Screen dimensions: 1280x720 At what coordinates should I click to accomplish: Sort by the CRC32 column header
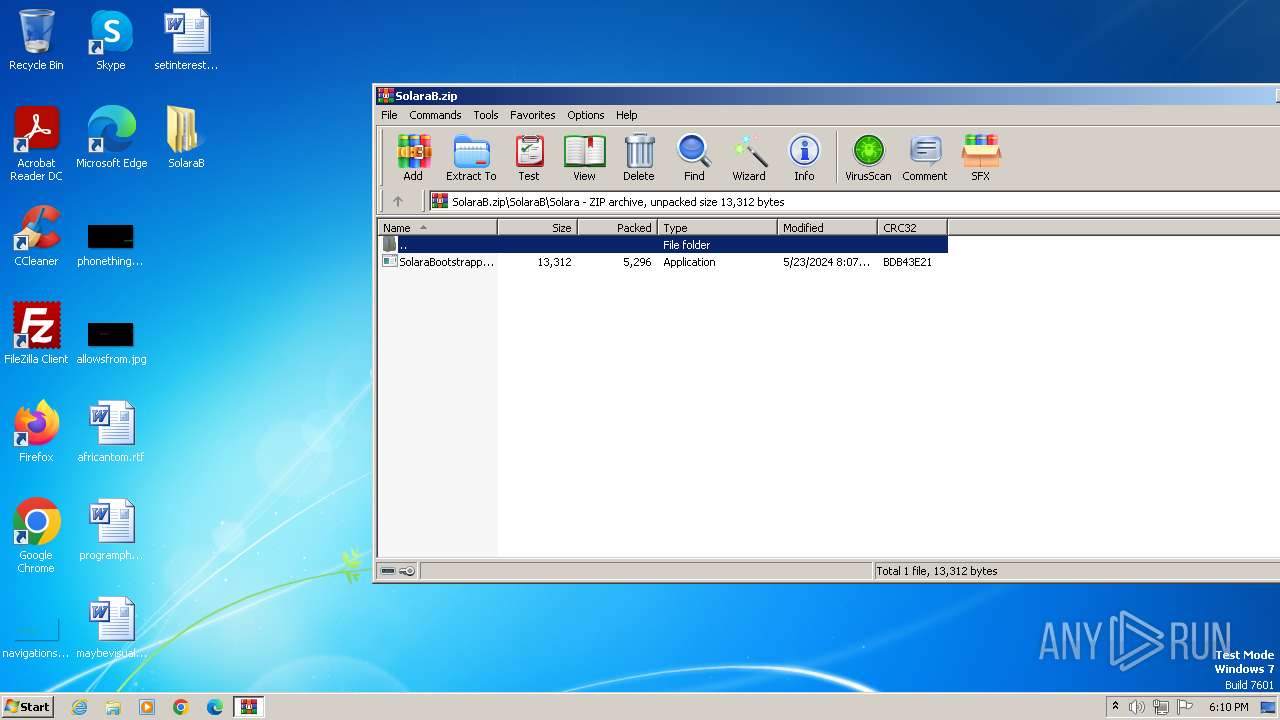pyautogui.click(x=913, y=228)
